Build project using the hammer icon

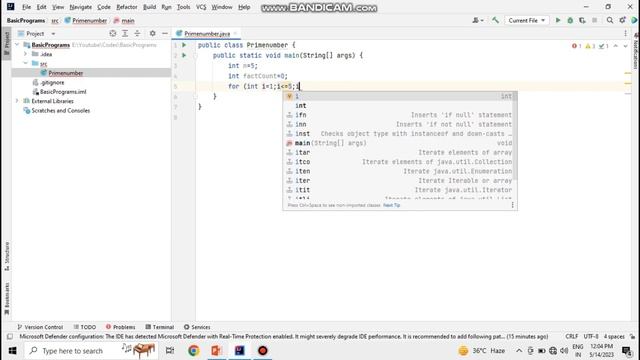pos(496,20)
